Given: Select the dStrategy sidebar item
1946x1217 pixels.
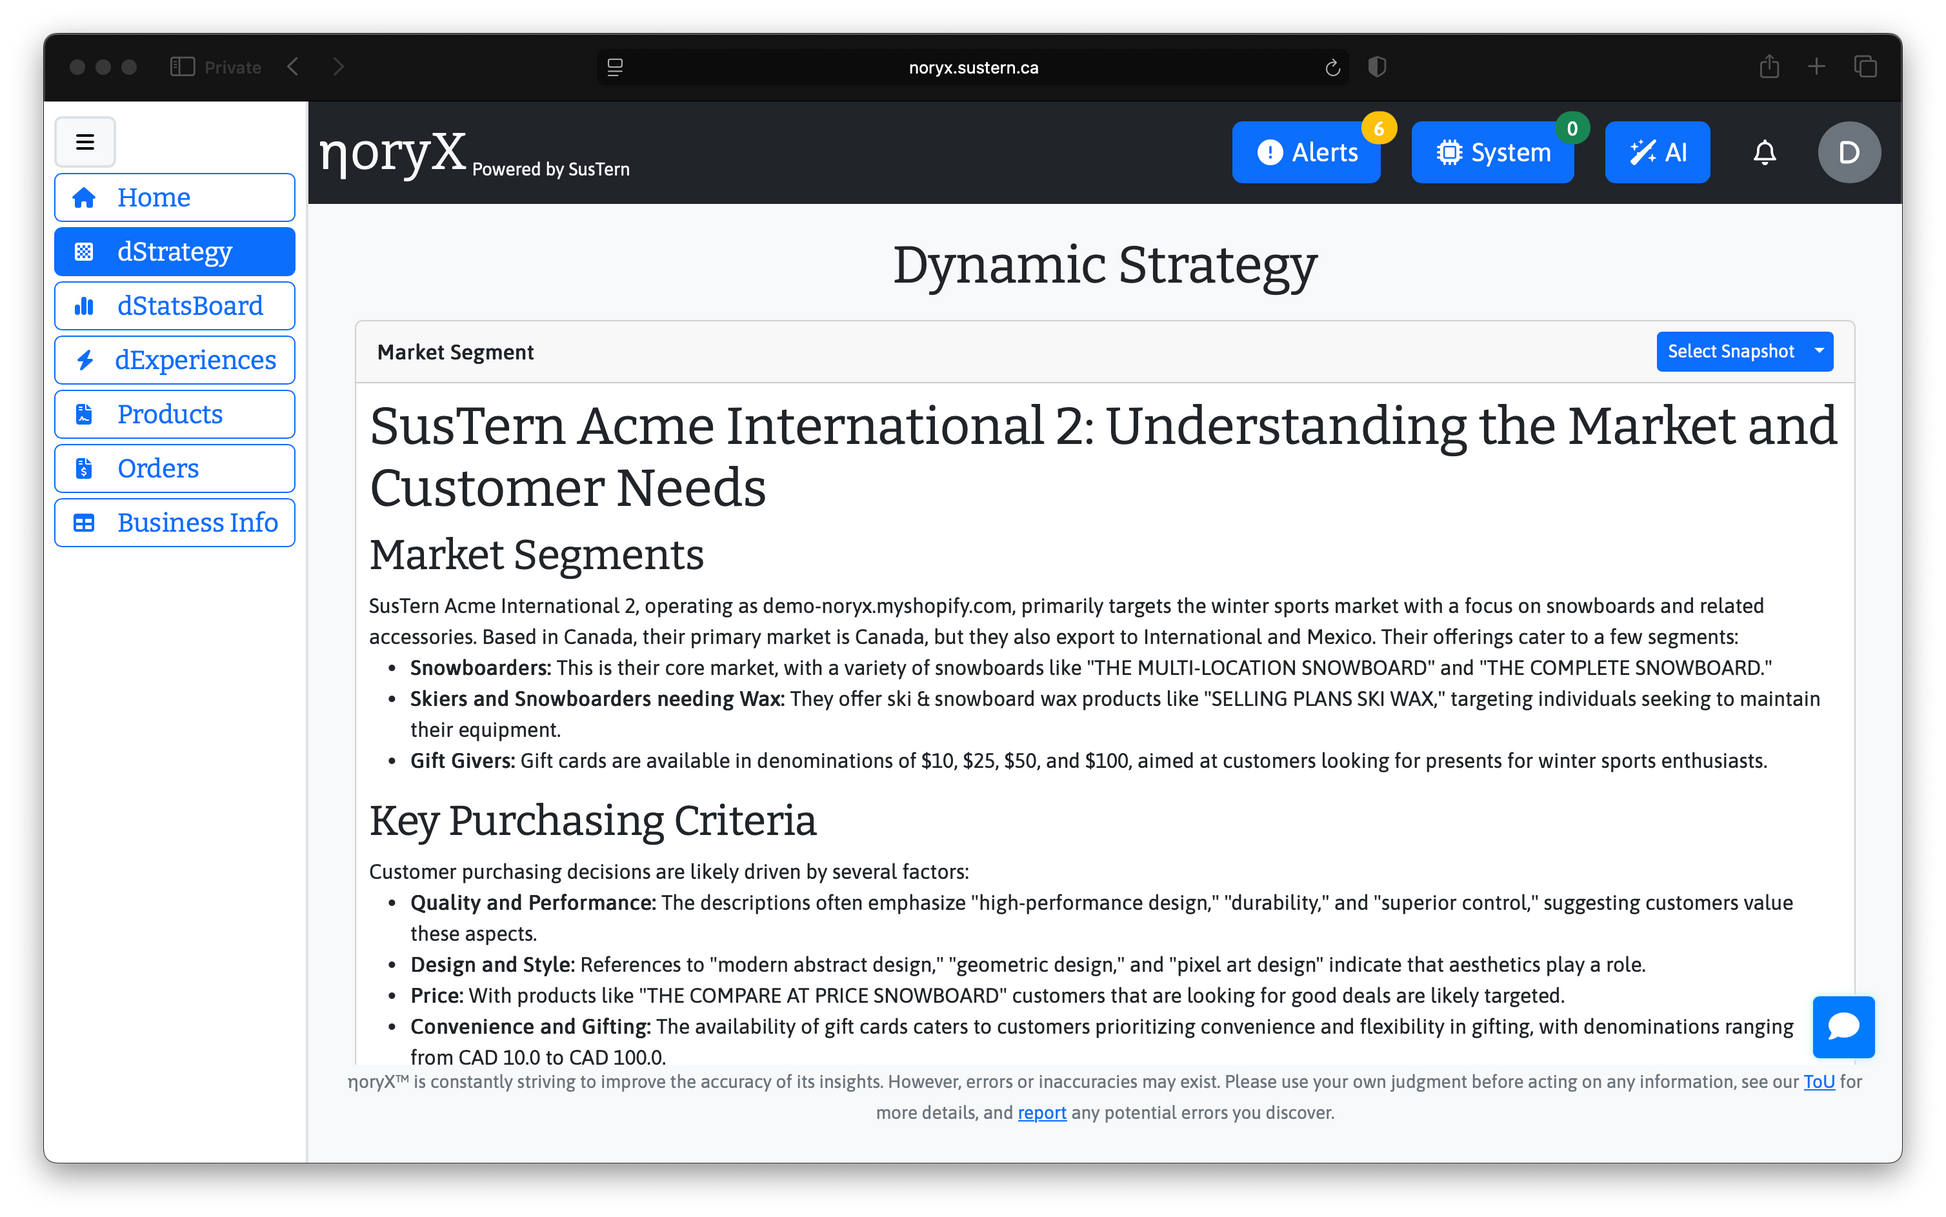Looking at the screenshot, I should [175, 252].
